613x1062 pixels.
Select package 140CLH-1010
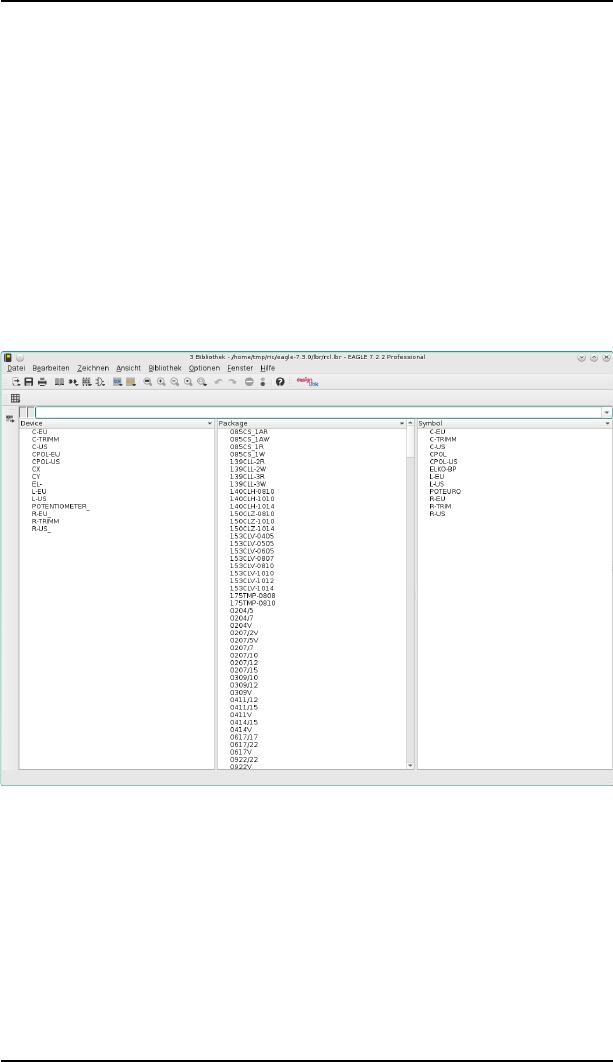point(252,498)
